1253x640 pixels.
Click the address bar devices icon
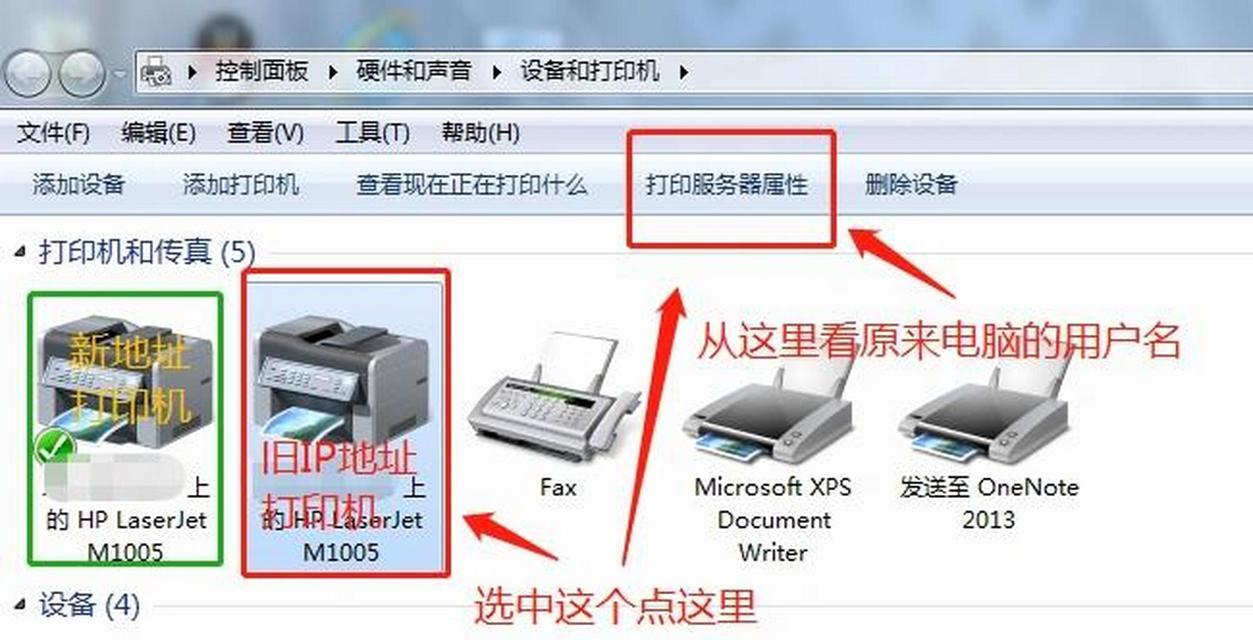click(x=155, y=72)
